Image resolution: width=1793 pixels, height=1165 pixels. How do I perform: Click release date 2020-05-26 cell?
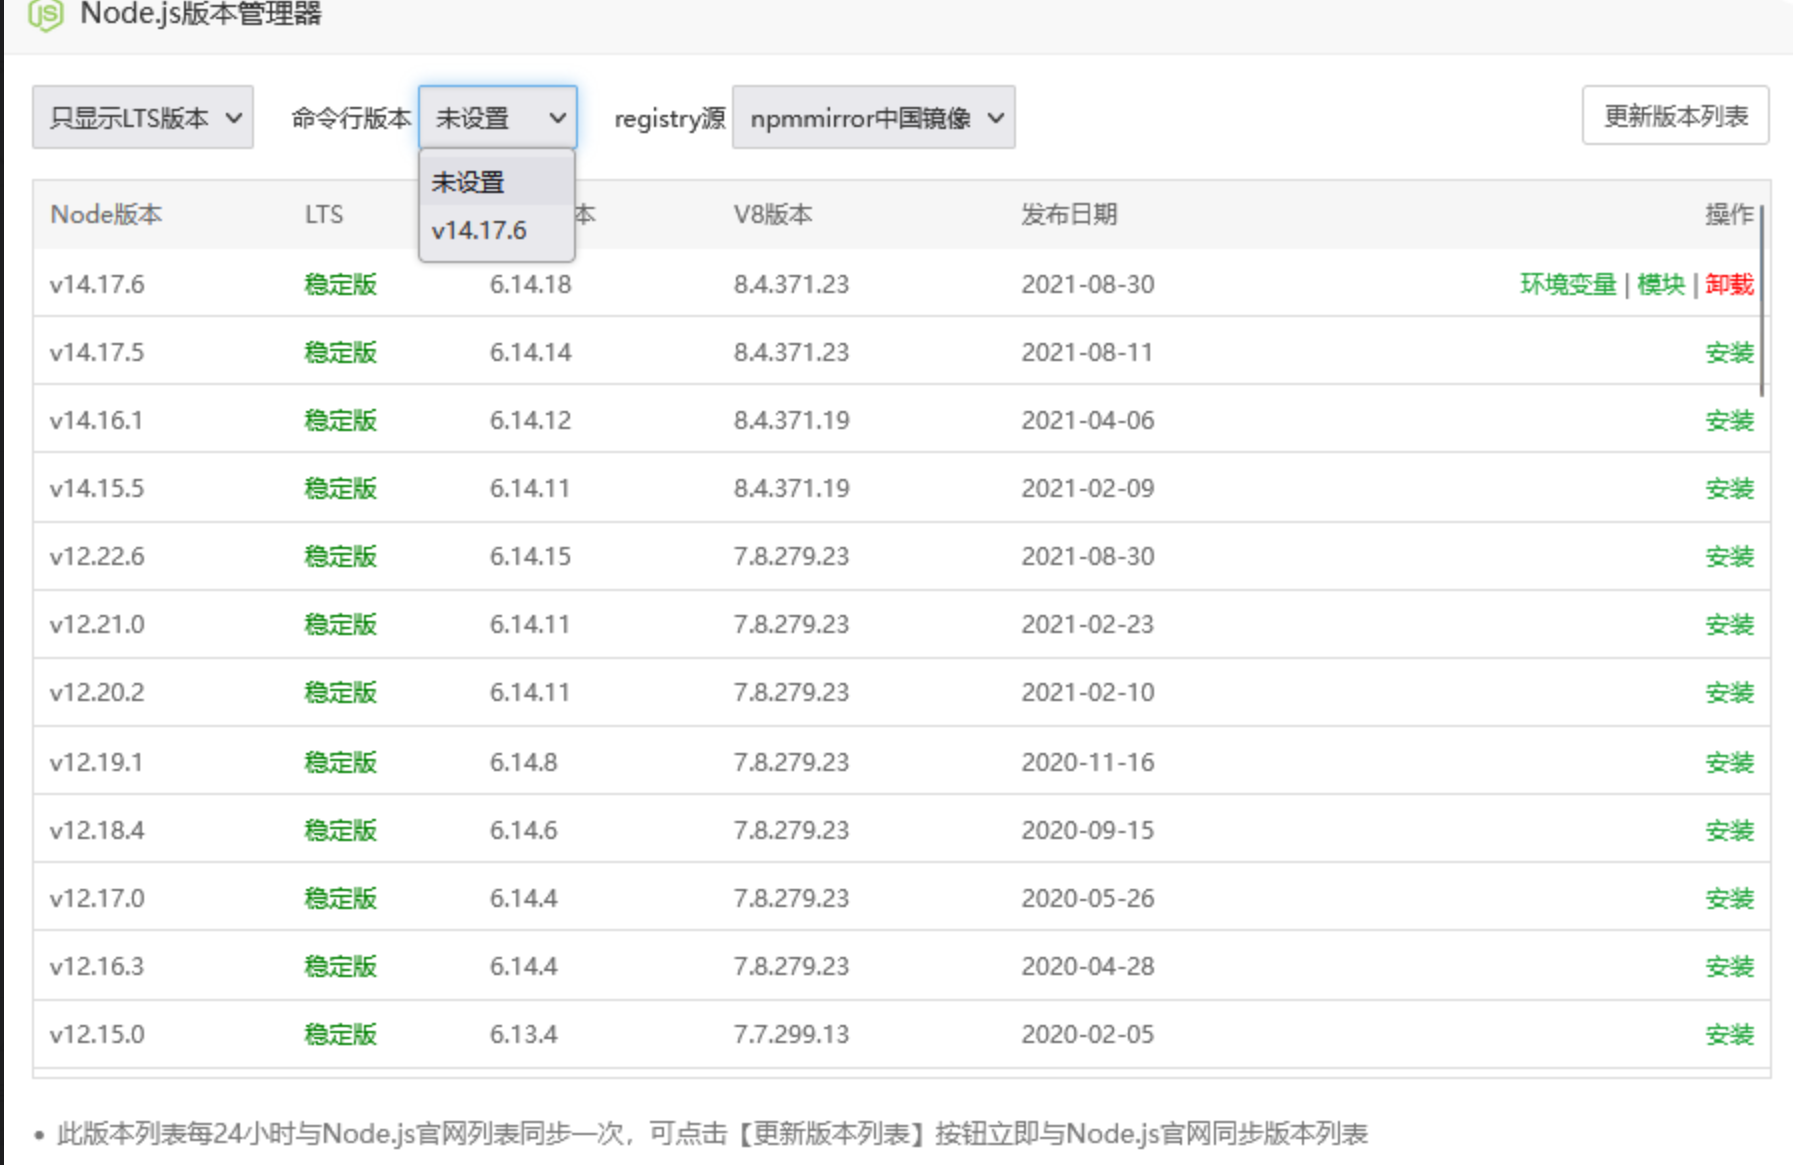(x=1087, y=898)
